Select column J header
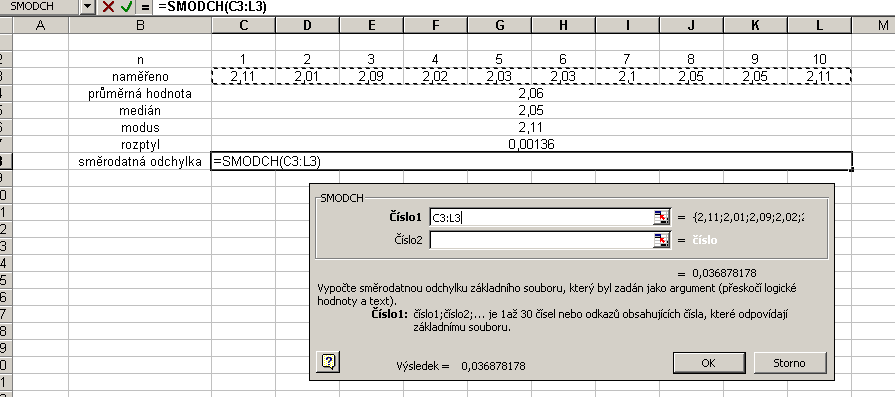Viewport: 895px width, 397px height. (691, 25)
